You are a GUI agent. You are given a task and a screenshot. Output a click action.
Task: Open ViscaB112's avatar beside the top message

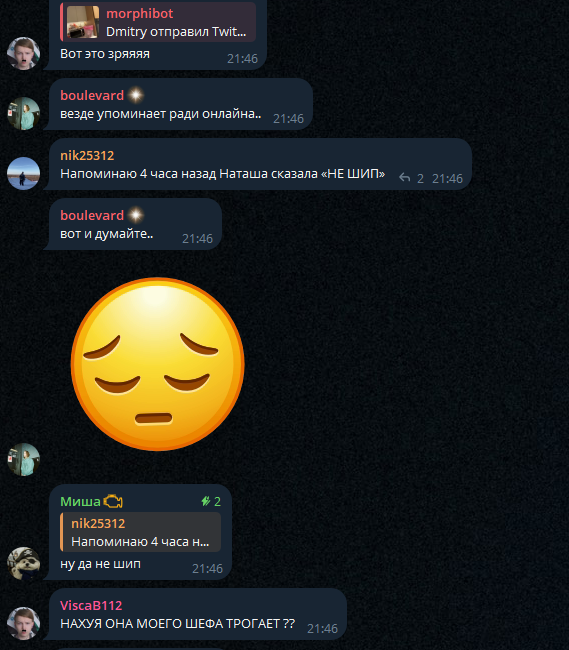click(23, 53)
